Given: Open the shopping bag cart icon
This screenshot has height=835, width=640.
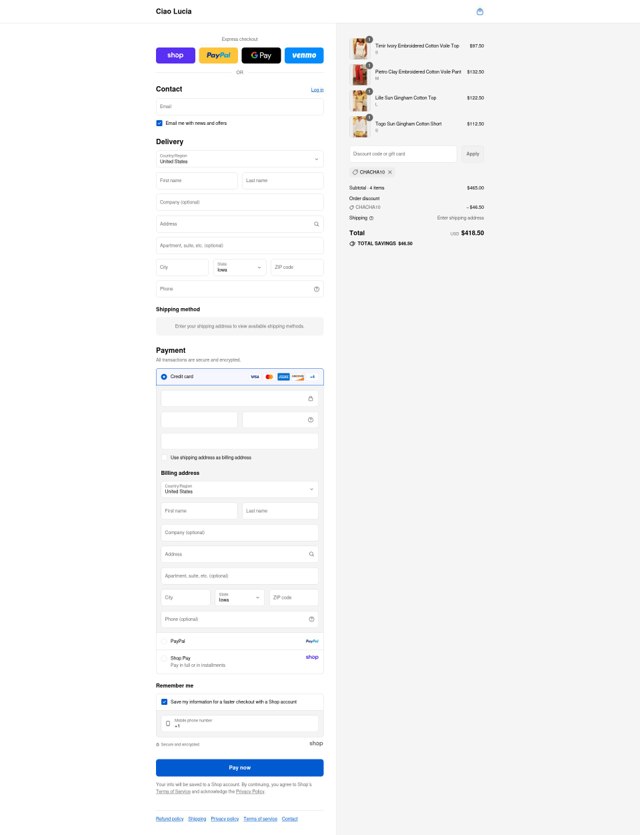Looking at the screenshot, I should click(x=480, y=11).
